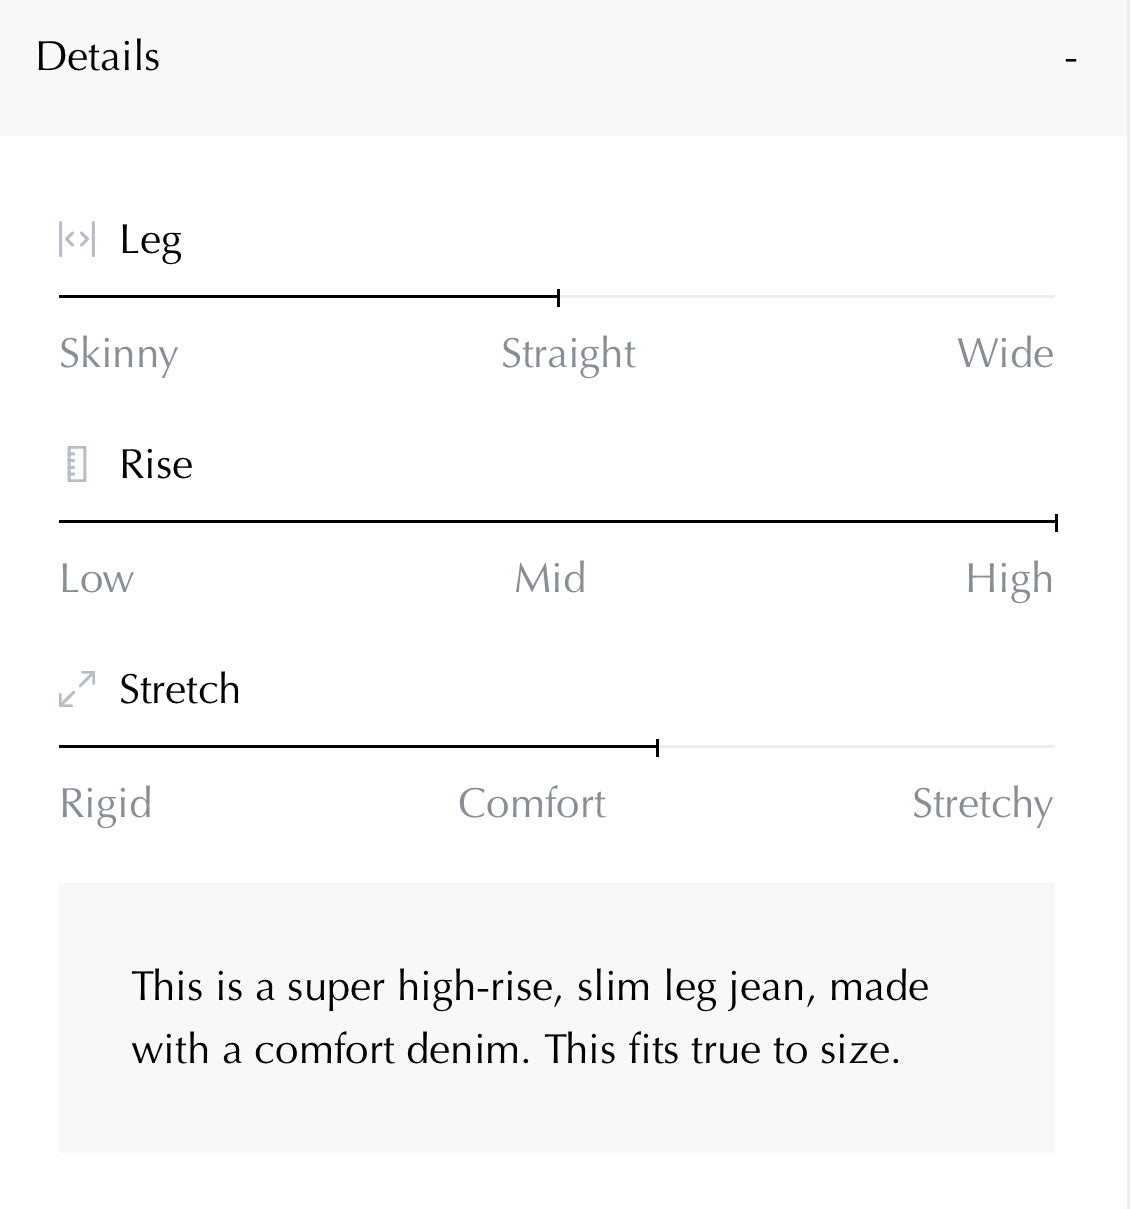
Task: Click the Stretch slider marker
Action: click(657, 747)
